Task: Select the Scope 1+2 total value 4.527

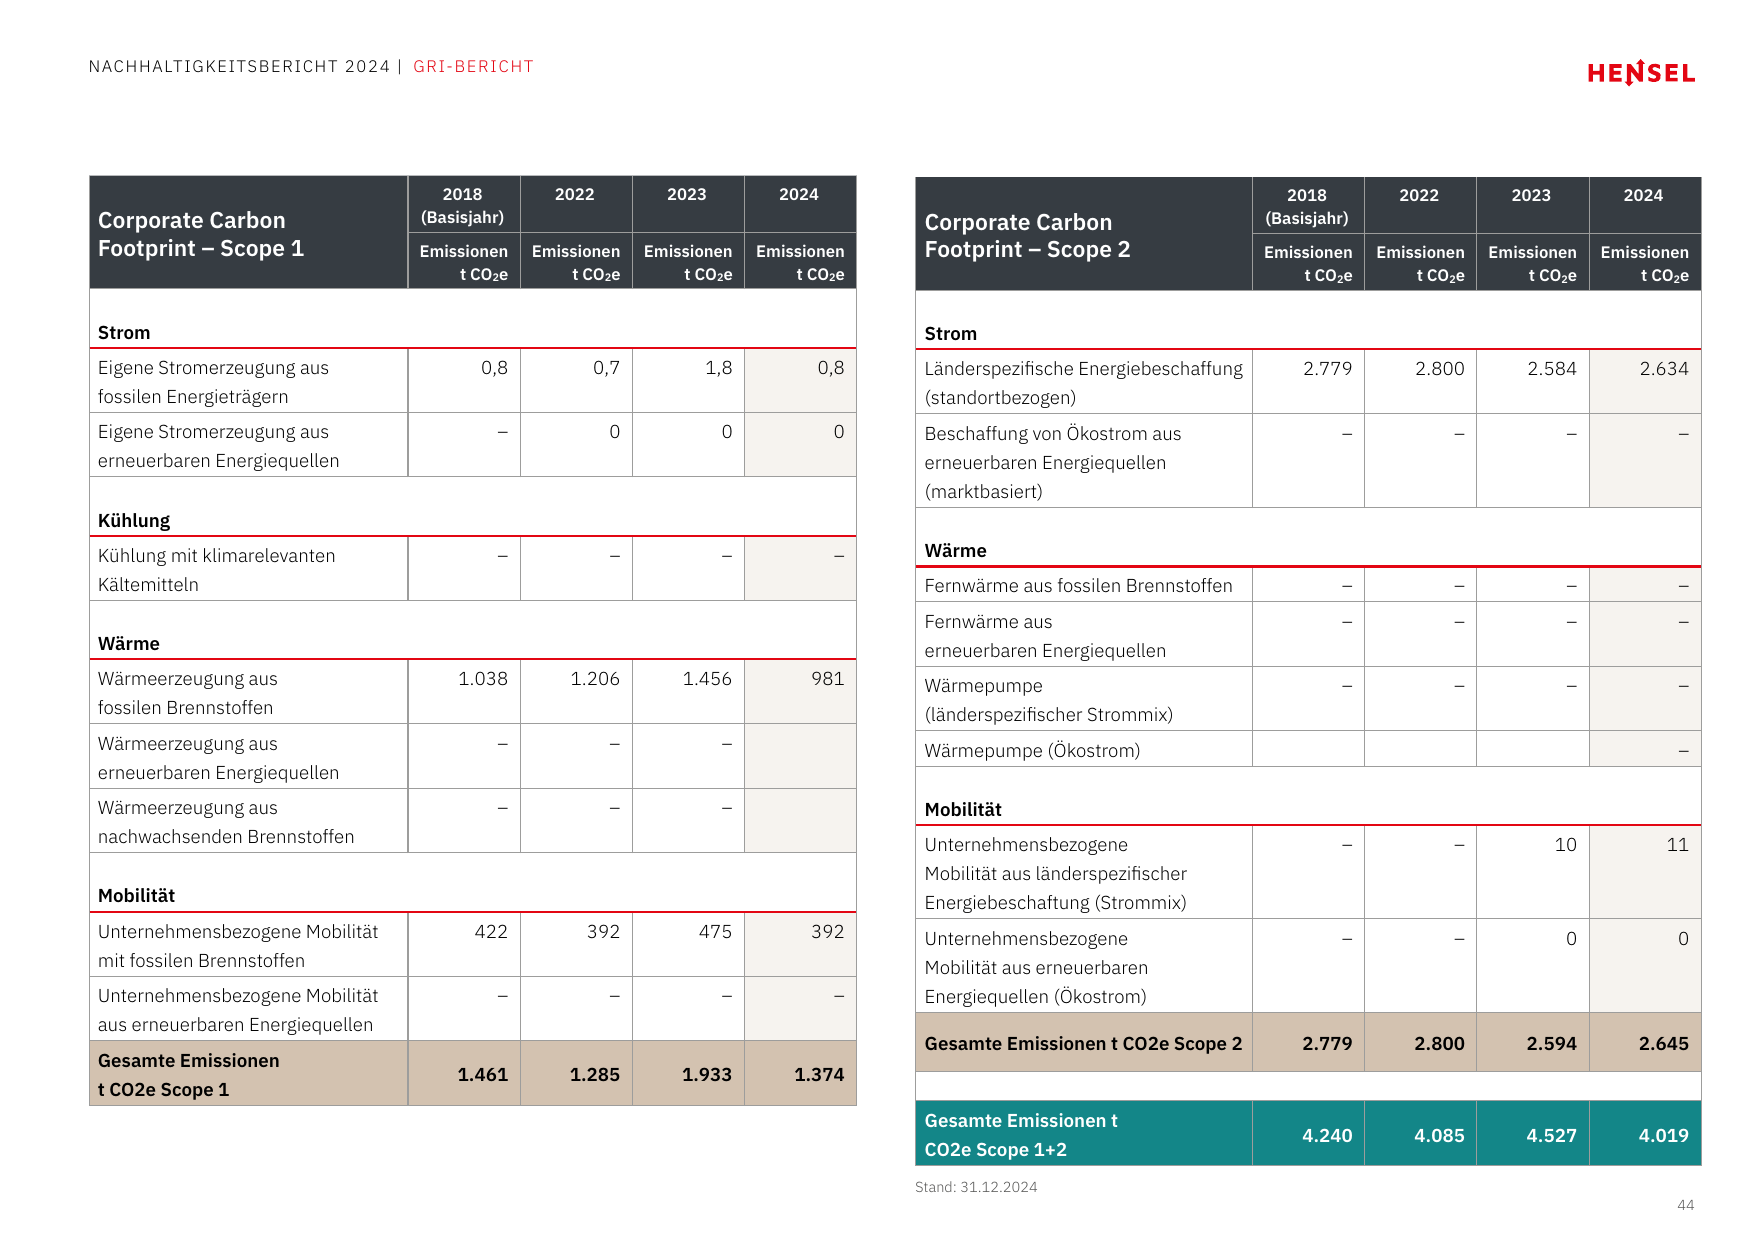Action: coord(1552,1136)
